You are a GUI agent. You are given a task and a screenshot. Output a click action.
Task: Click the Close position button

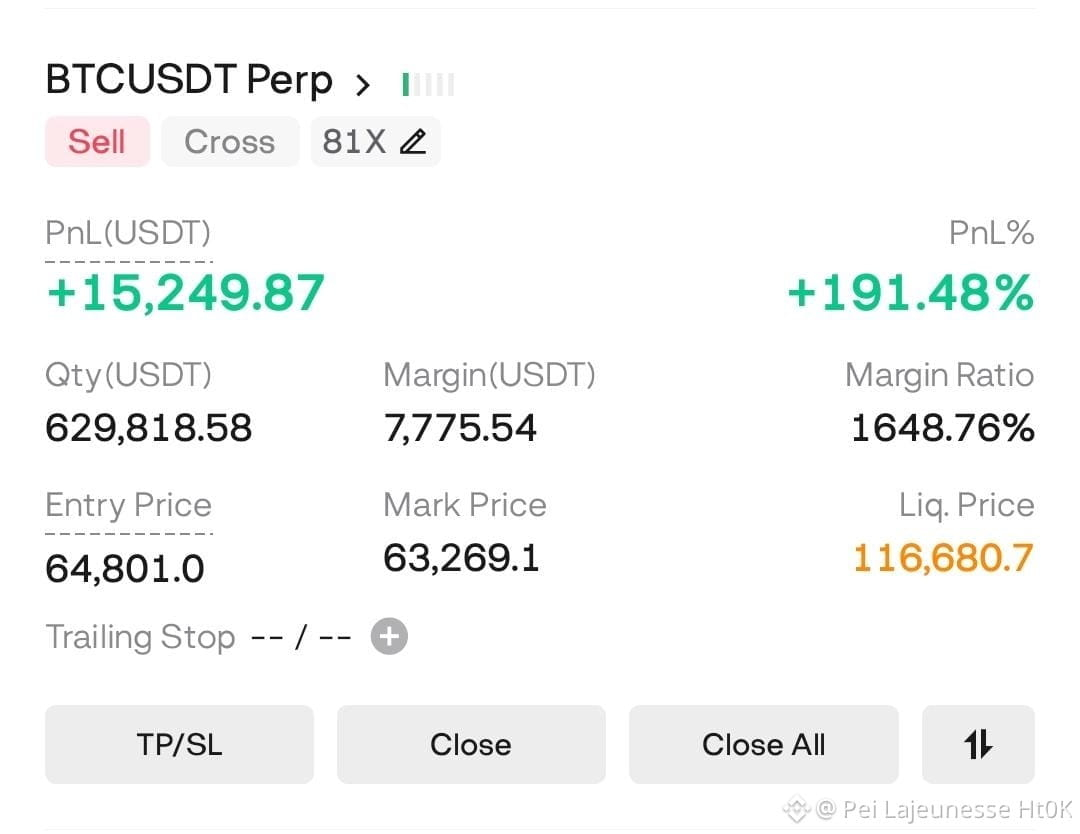point(471,744)
